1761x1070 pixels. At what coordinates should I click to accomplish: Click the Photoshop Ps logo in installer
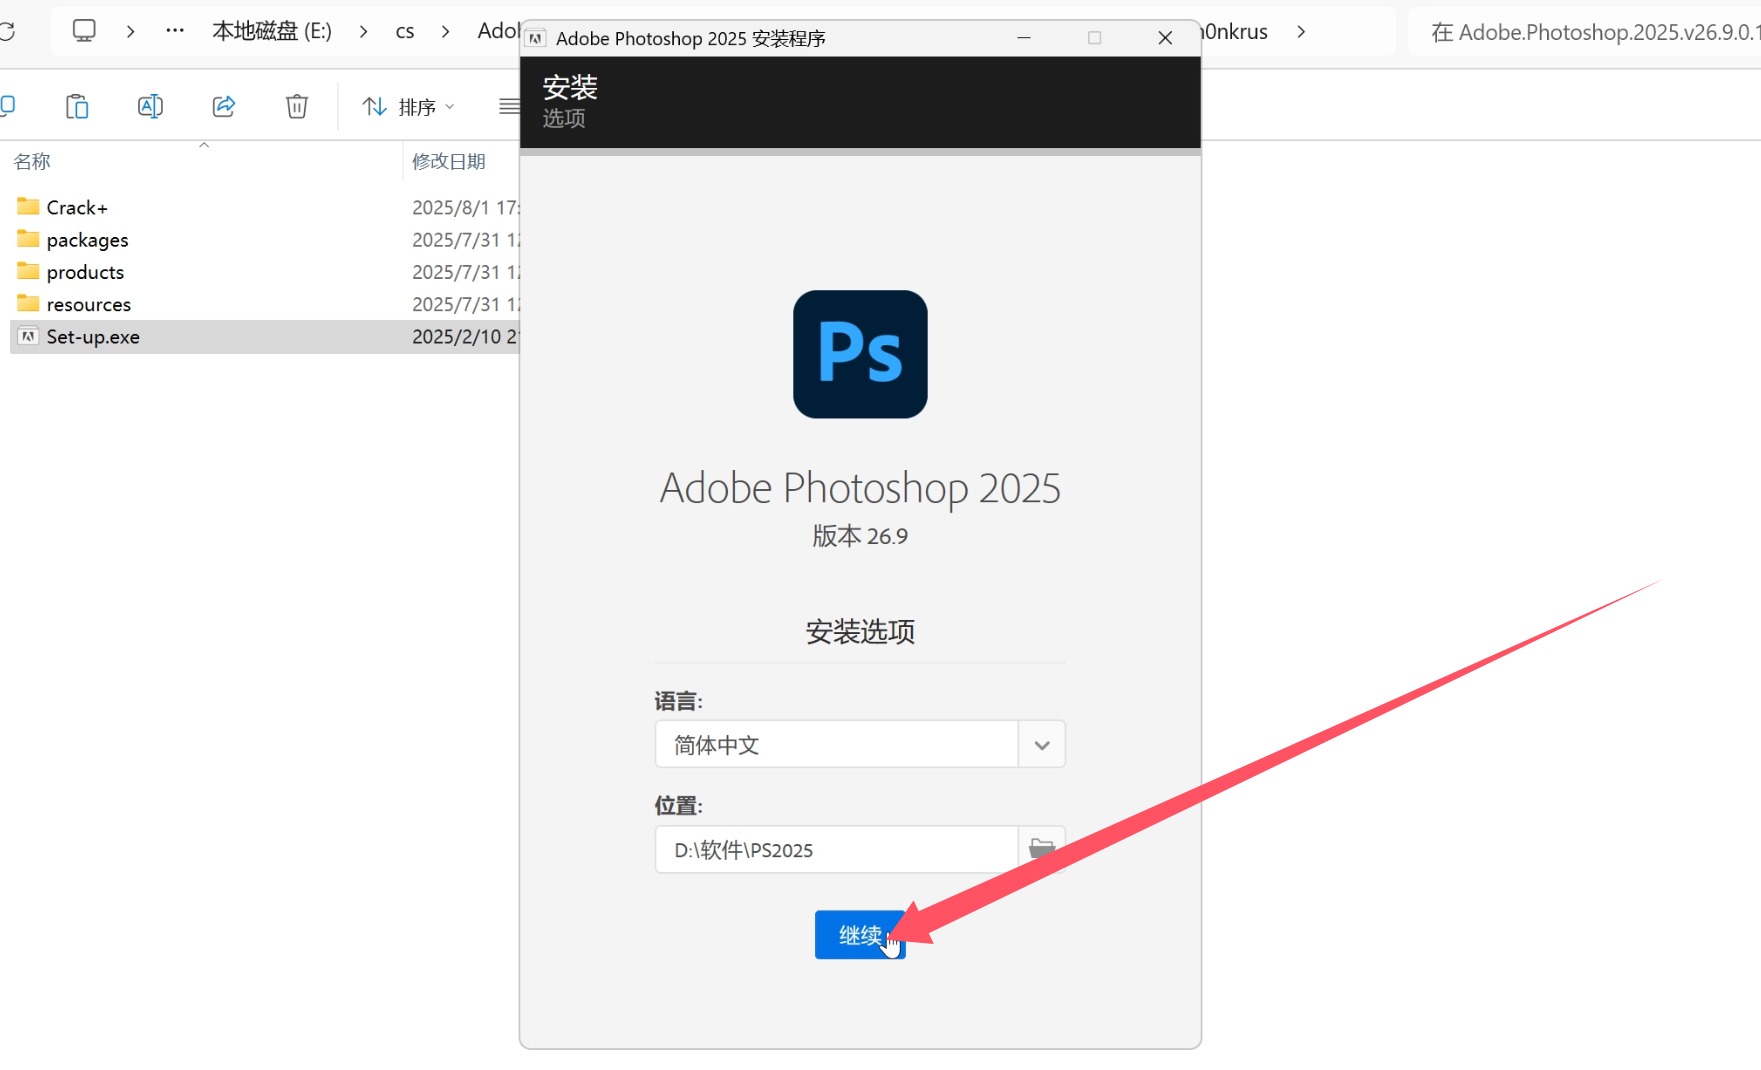click(860, 354)
